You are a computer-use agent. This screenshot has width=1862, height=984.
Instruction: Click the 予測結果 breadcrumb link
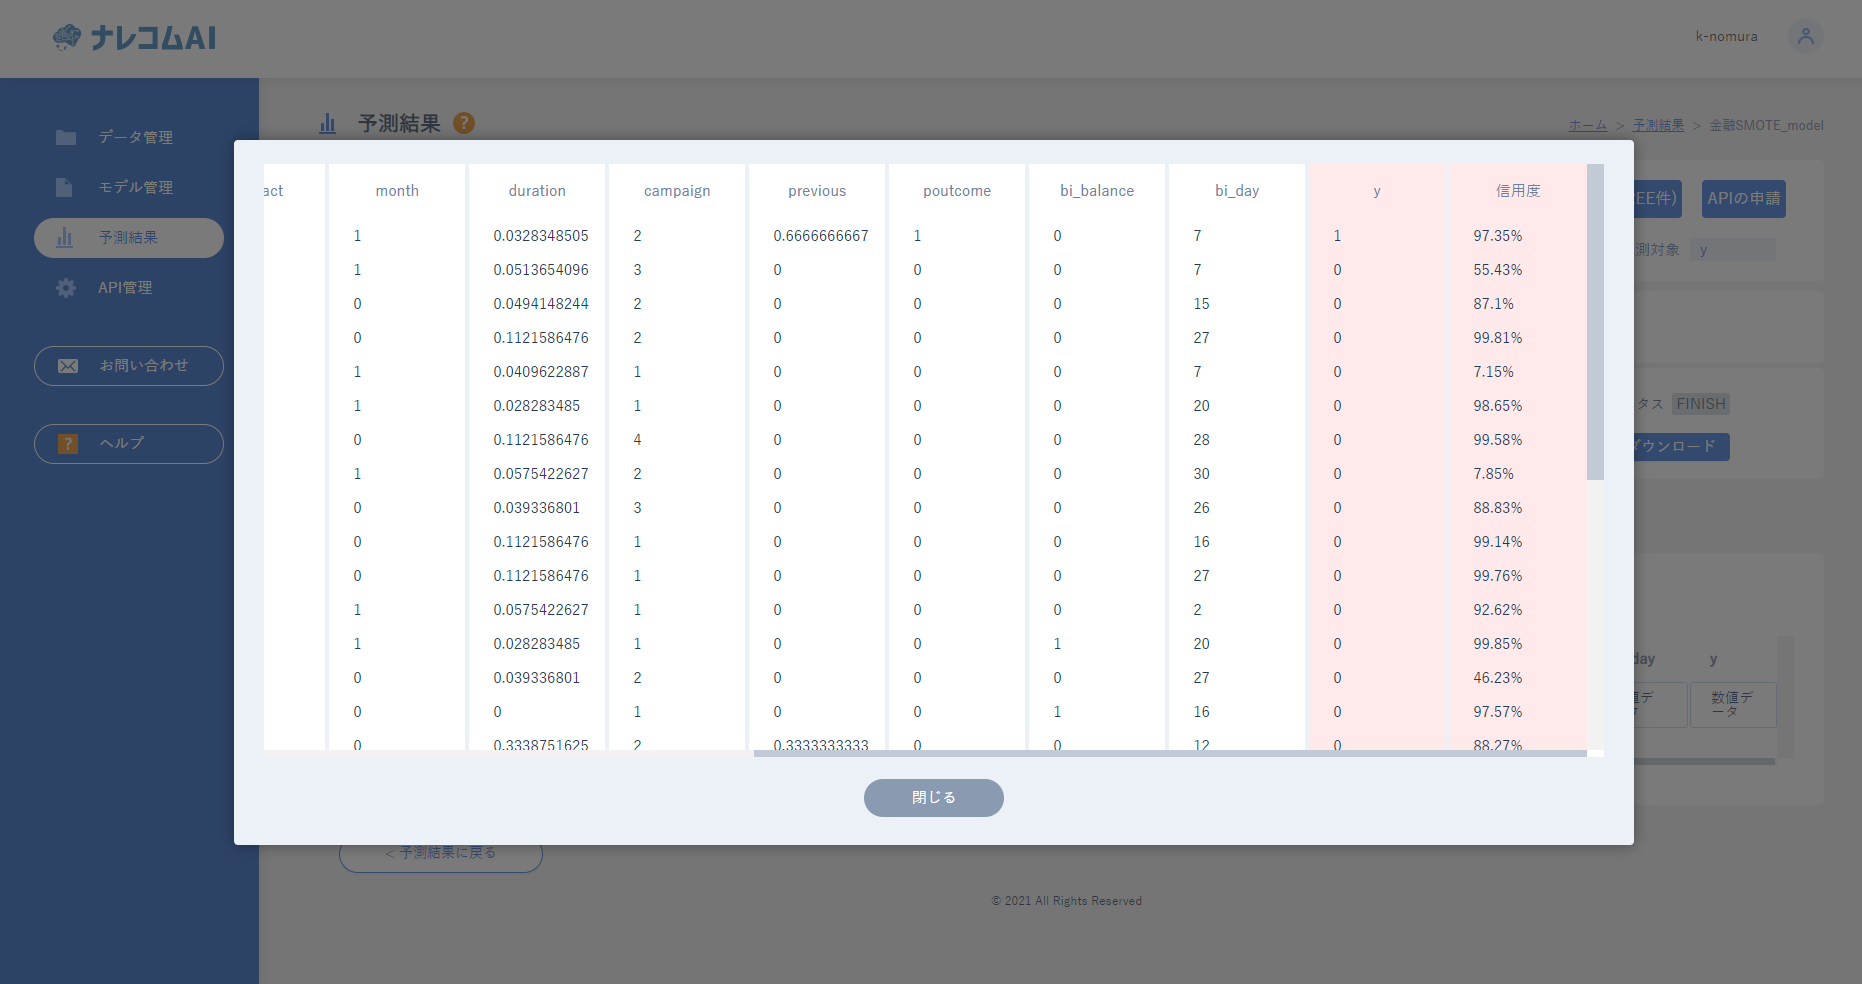pos(1658,125)
